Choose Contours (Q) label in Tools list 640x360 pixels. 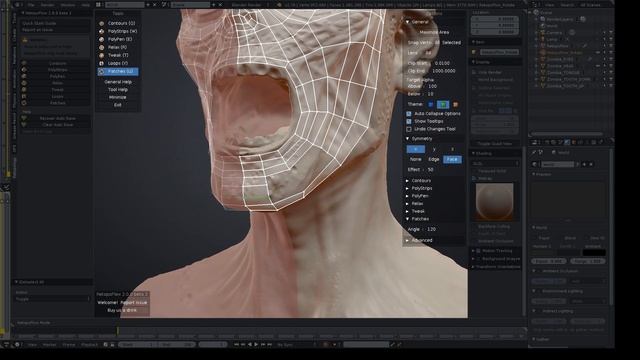pyautogui.click(x=121, y=23)
